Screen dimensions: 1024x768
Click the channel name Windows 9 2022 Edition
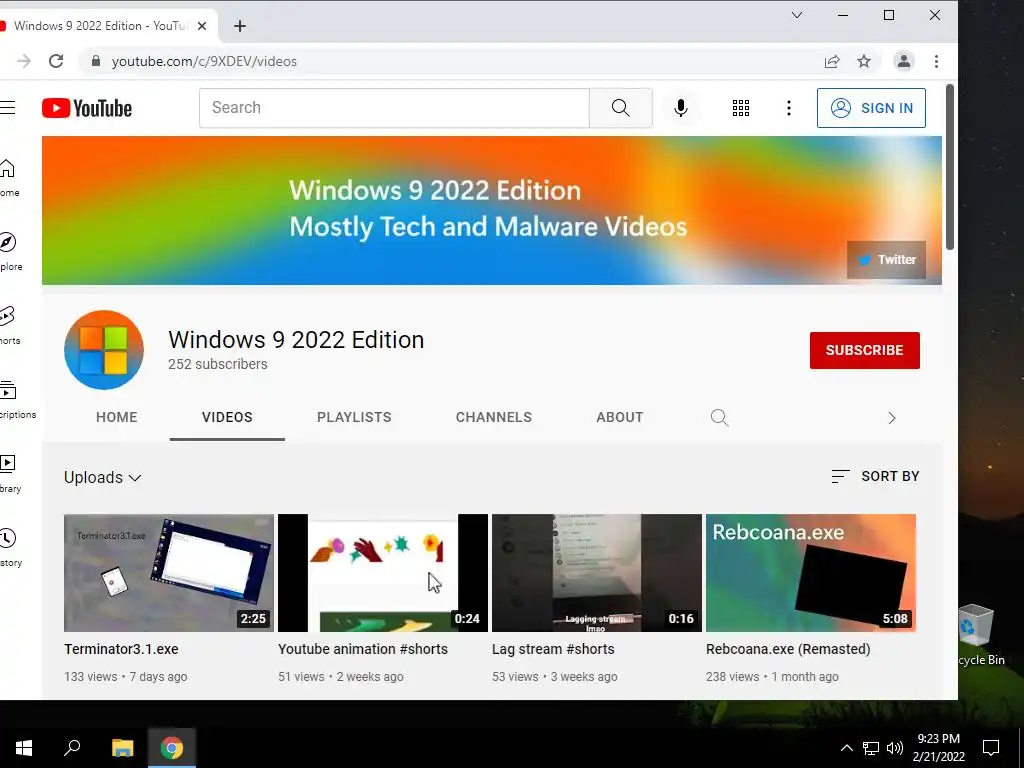296,340
